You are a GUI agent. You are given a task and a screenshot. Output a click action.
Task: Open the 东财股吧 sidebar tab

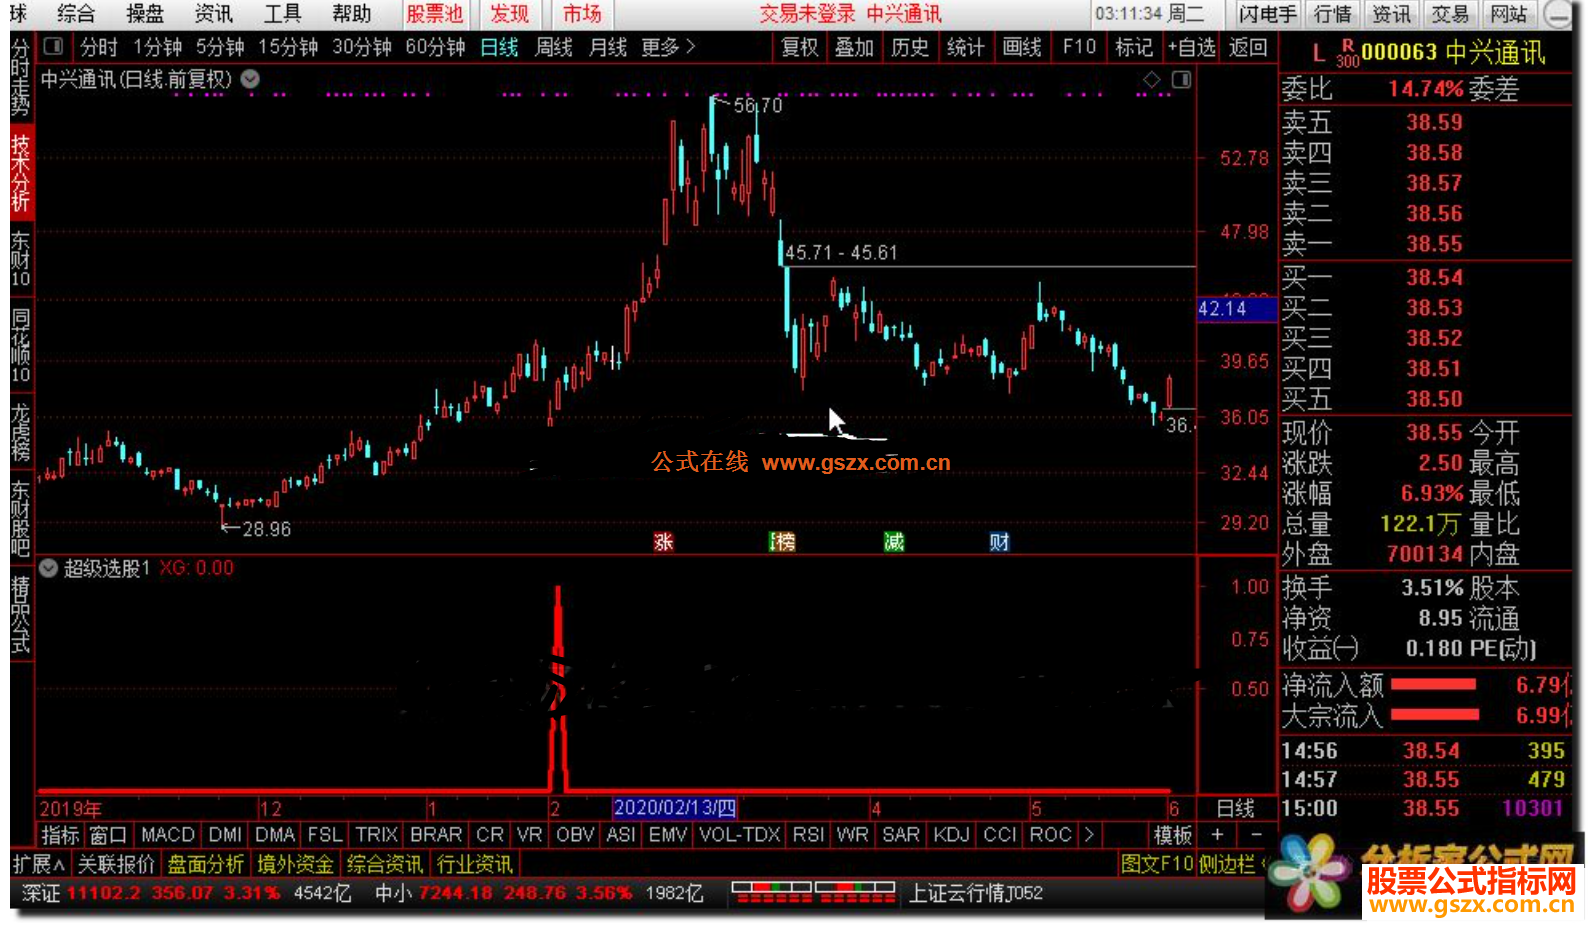21,517
